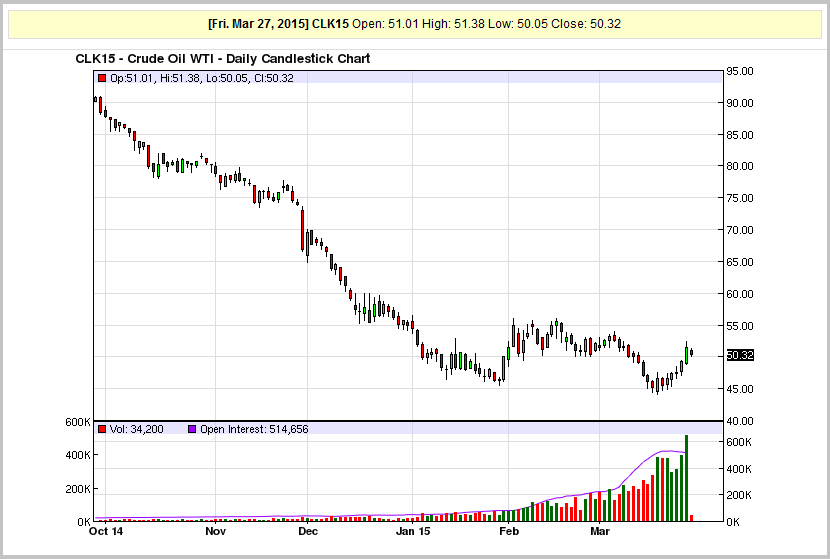Click the small red final volume bar
This screenshot has width=830, height=559.
point(691,518)
